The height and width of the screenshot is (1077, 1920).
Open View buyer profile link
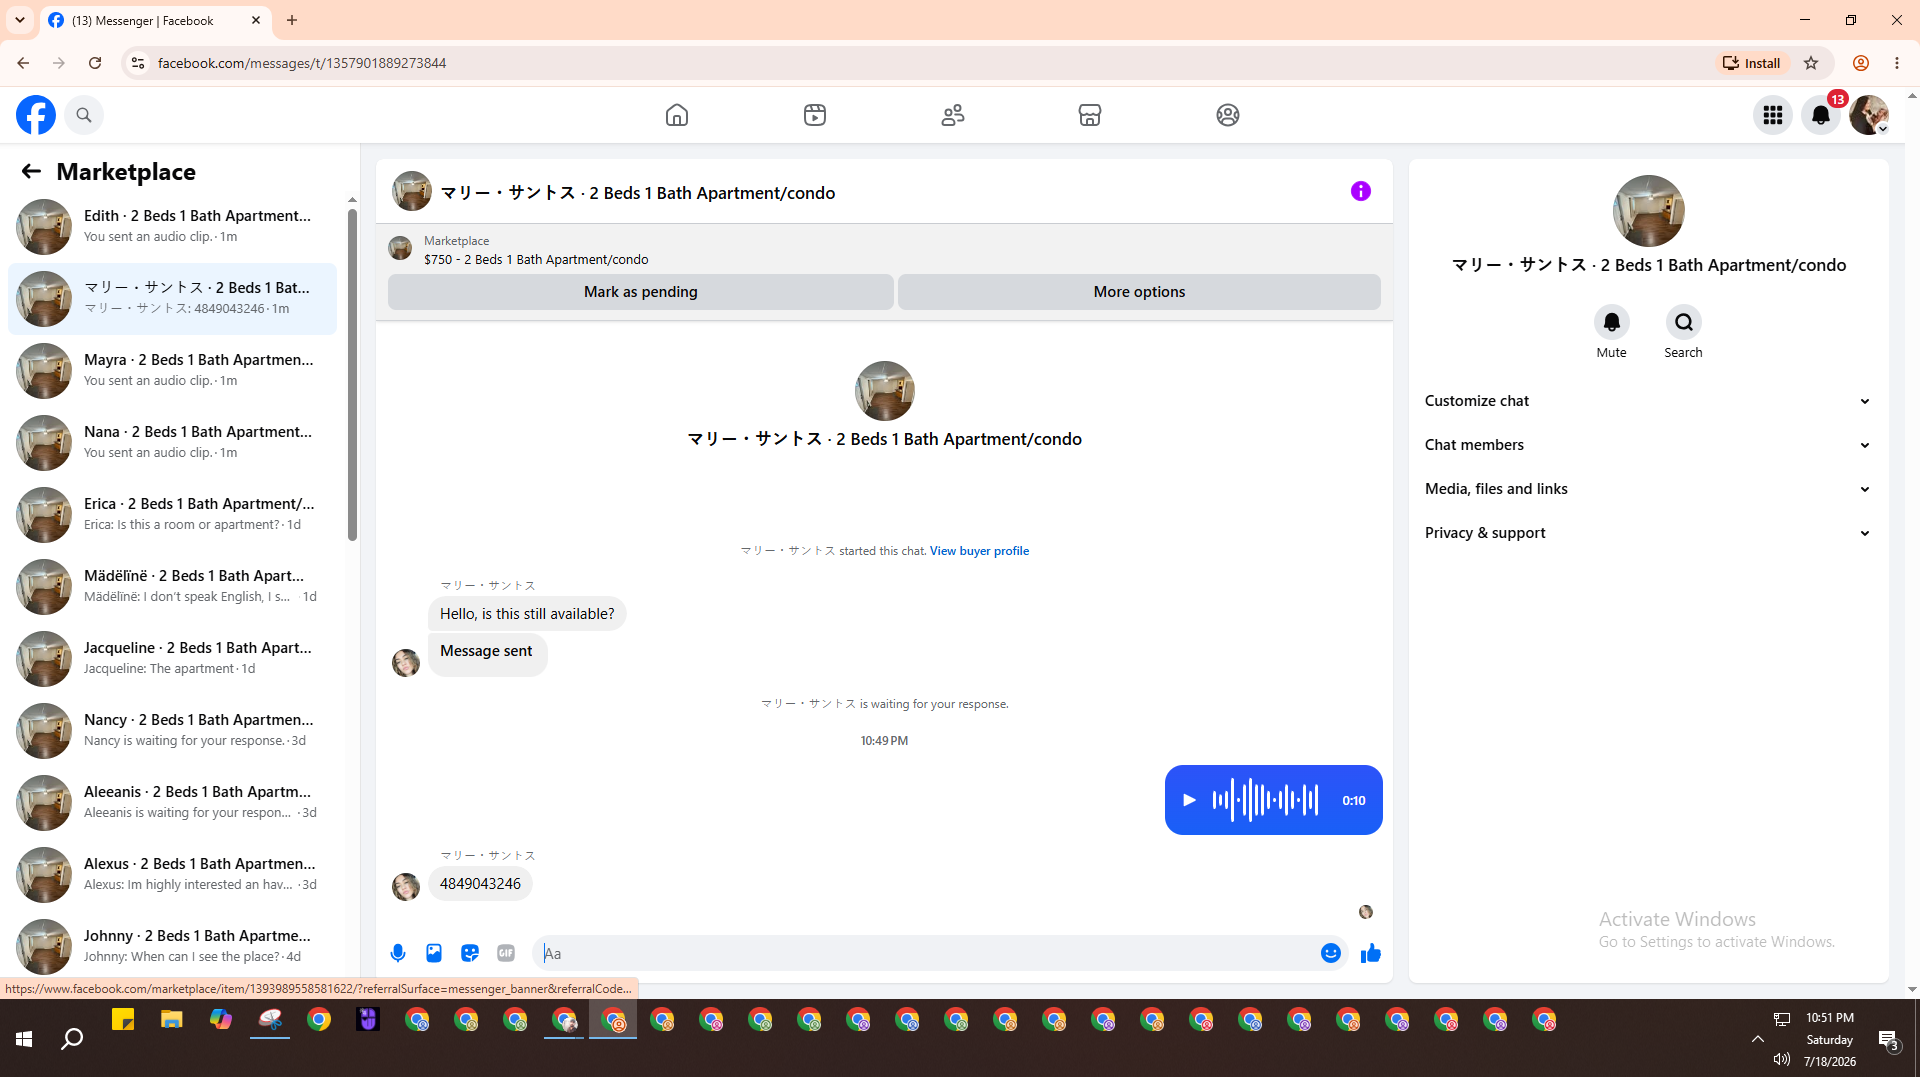point(979,551)
